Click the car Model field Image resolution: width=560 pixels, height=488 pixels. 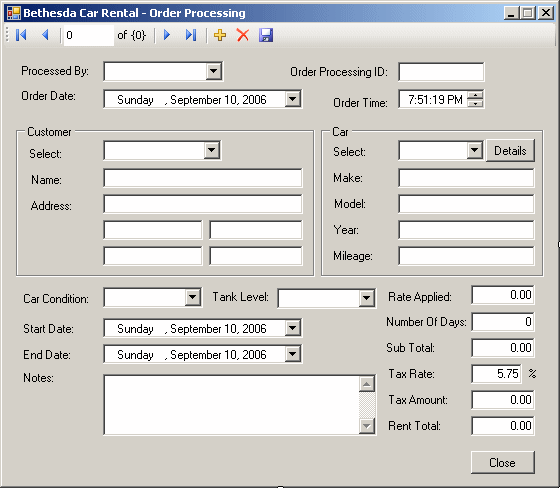[x=466, y=204]
